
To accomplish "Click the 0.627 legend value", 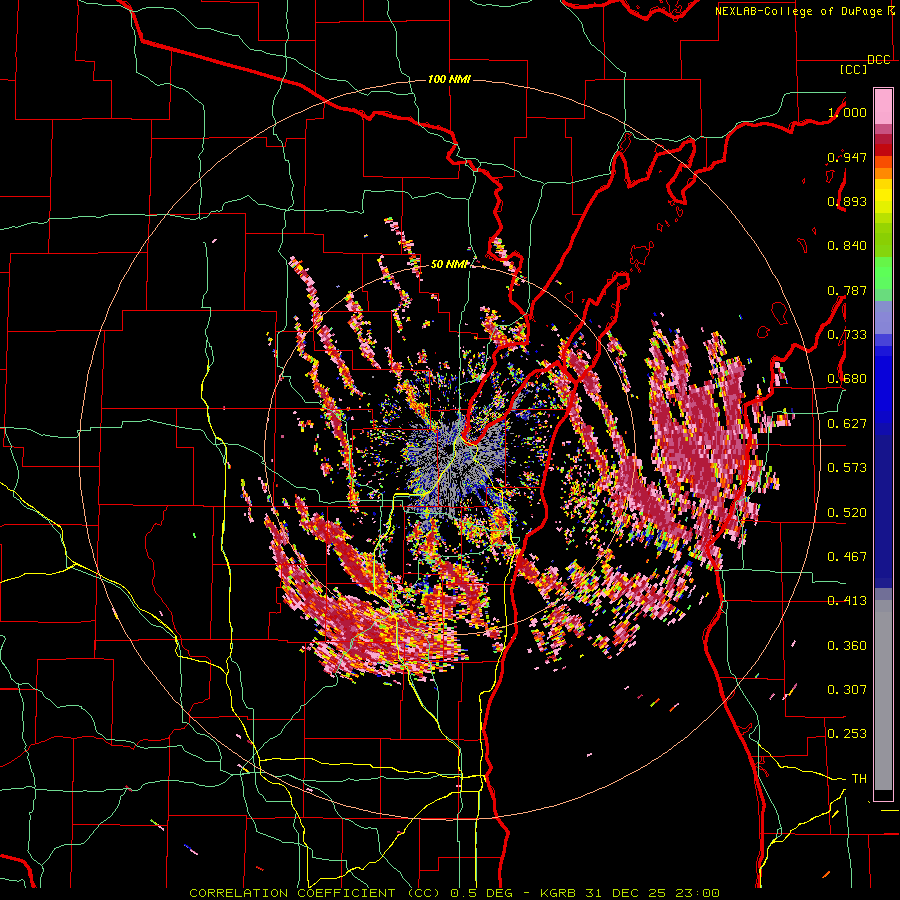I will [847, 424].
